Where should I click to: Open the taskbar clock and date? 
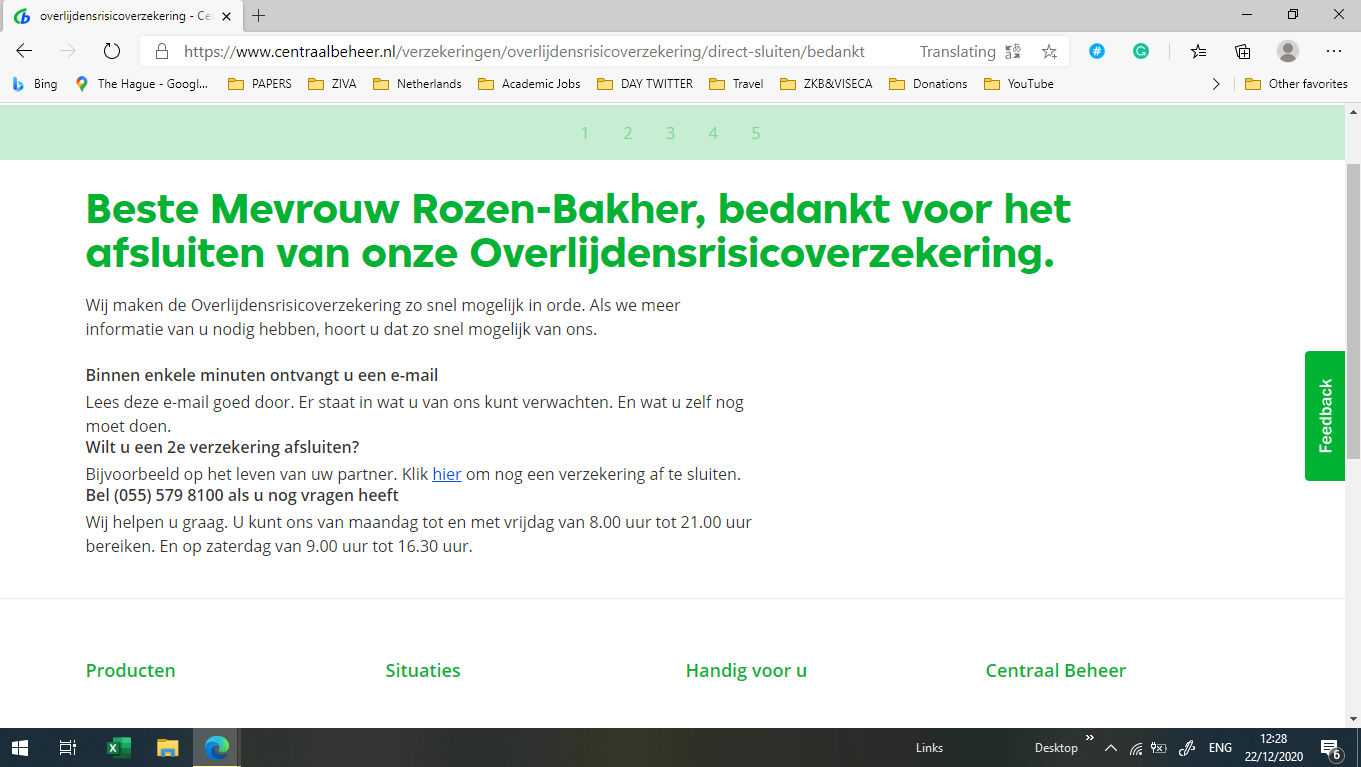(x=1272, y=747)
